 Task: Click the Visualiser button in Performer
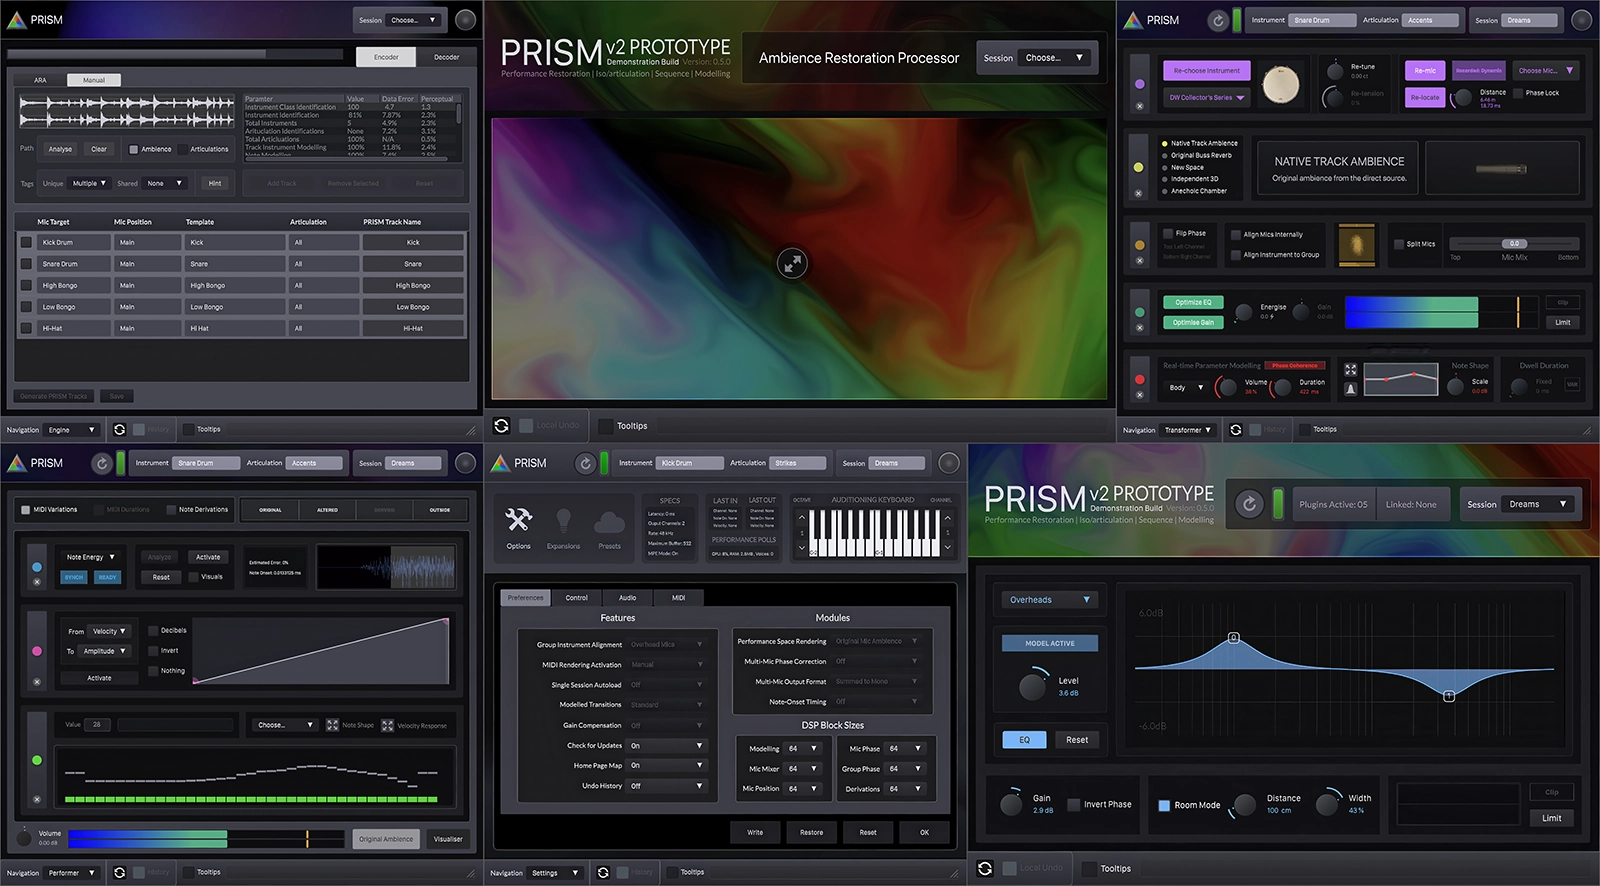click(447, 839)
